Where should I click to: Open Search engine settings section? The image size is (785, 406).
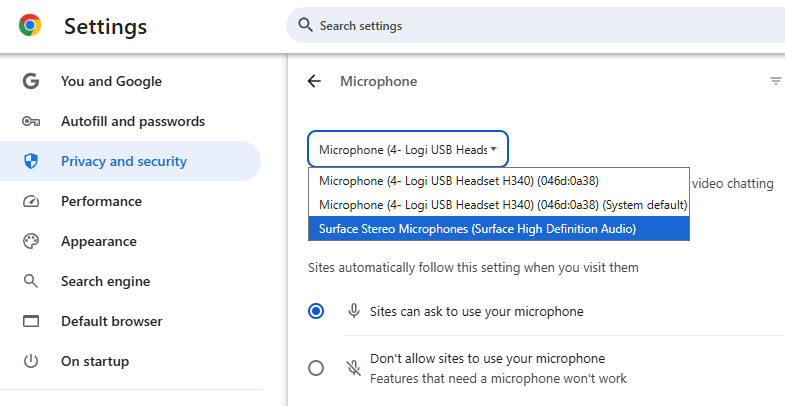click(106, 281)
